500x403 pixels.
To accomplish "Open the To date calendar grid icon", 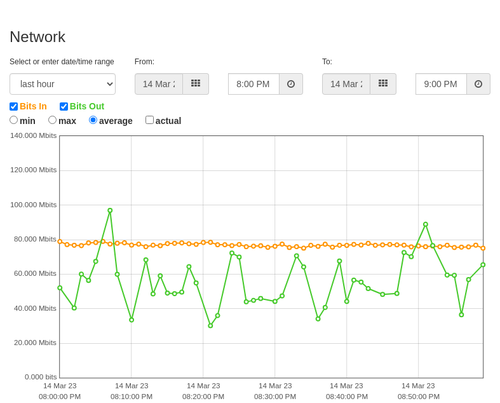I will tap(383, 84).
